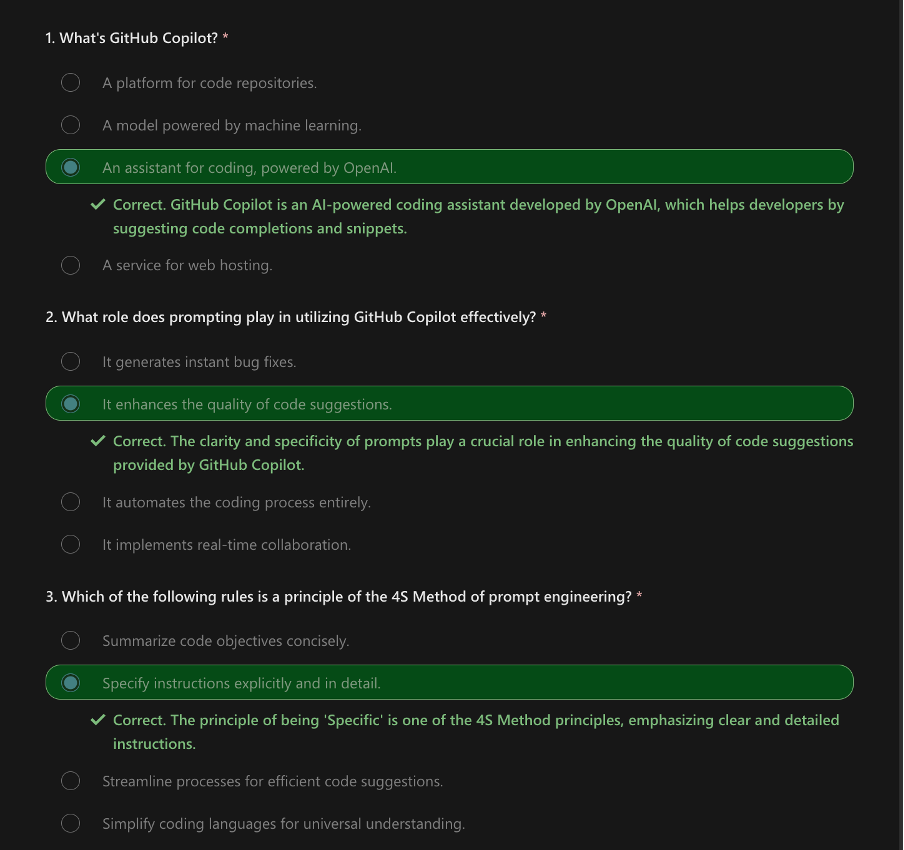The height and width of the screenshot is (850, 904).
Task: Click green checkmark icon under question 3
Action: pos(98,720)
